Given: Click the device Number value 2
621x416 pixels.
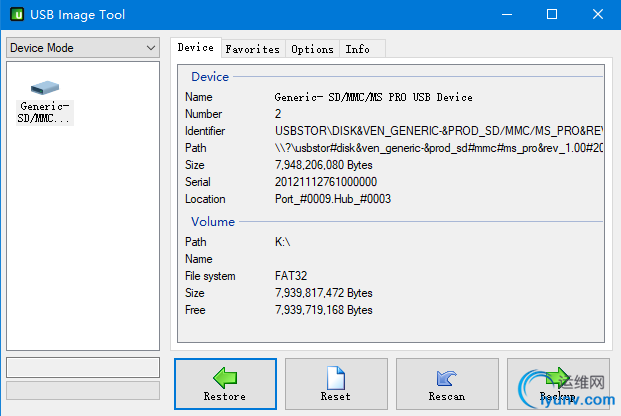Looking at the screenshot, I should 278,114.
